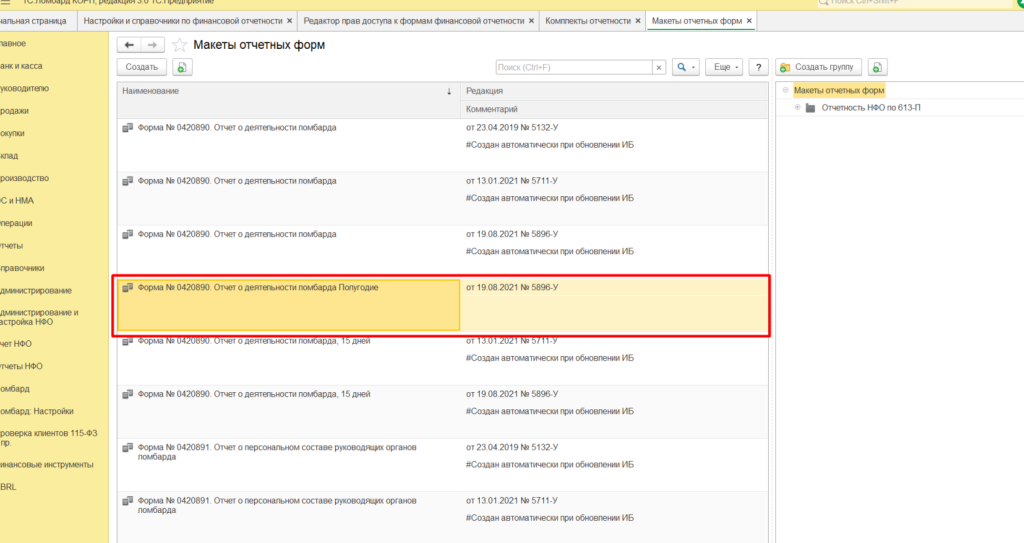
Task: Open the help question mark button
Action: (x=759, y=67)
